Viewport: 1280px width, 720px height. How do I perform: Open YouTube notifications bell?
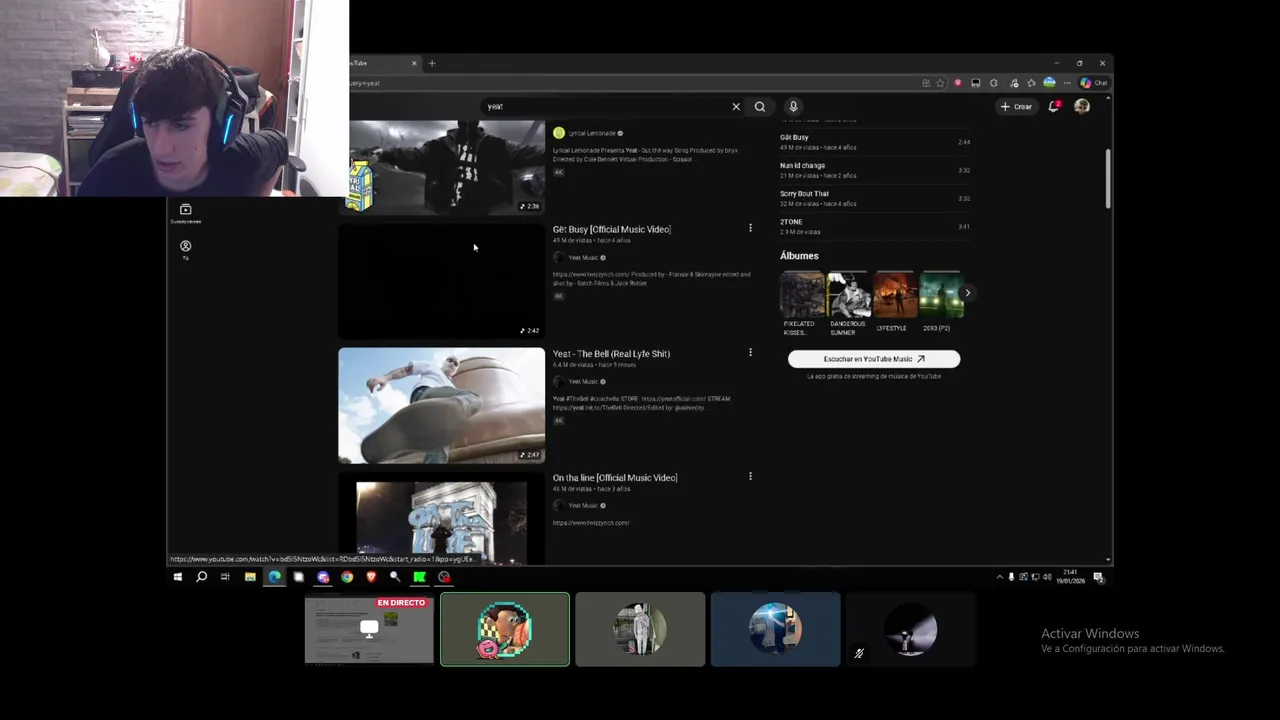[x=1054, y=106]
